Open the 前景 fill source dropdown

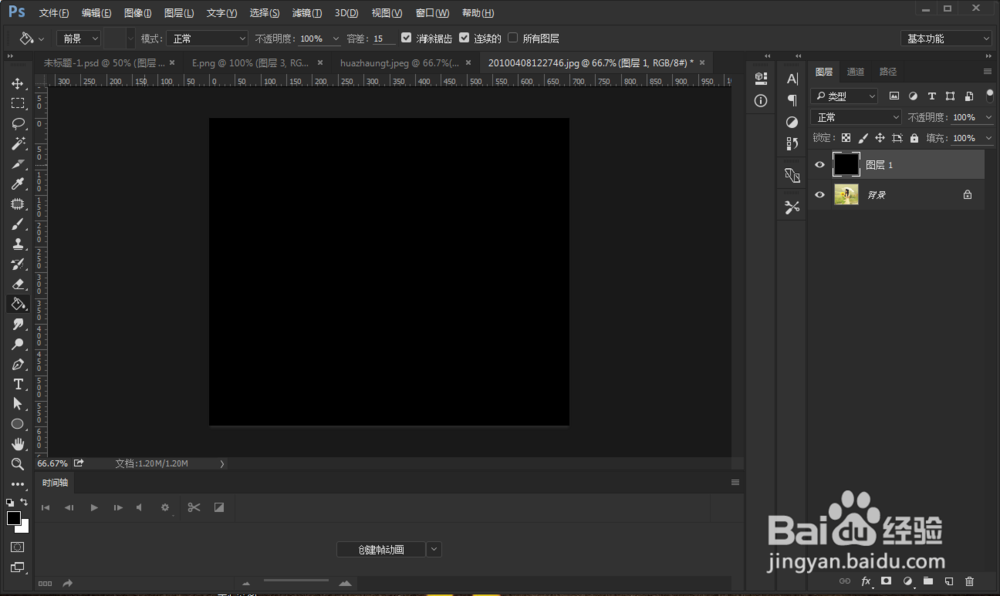click(79, 38)
